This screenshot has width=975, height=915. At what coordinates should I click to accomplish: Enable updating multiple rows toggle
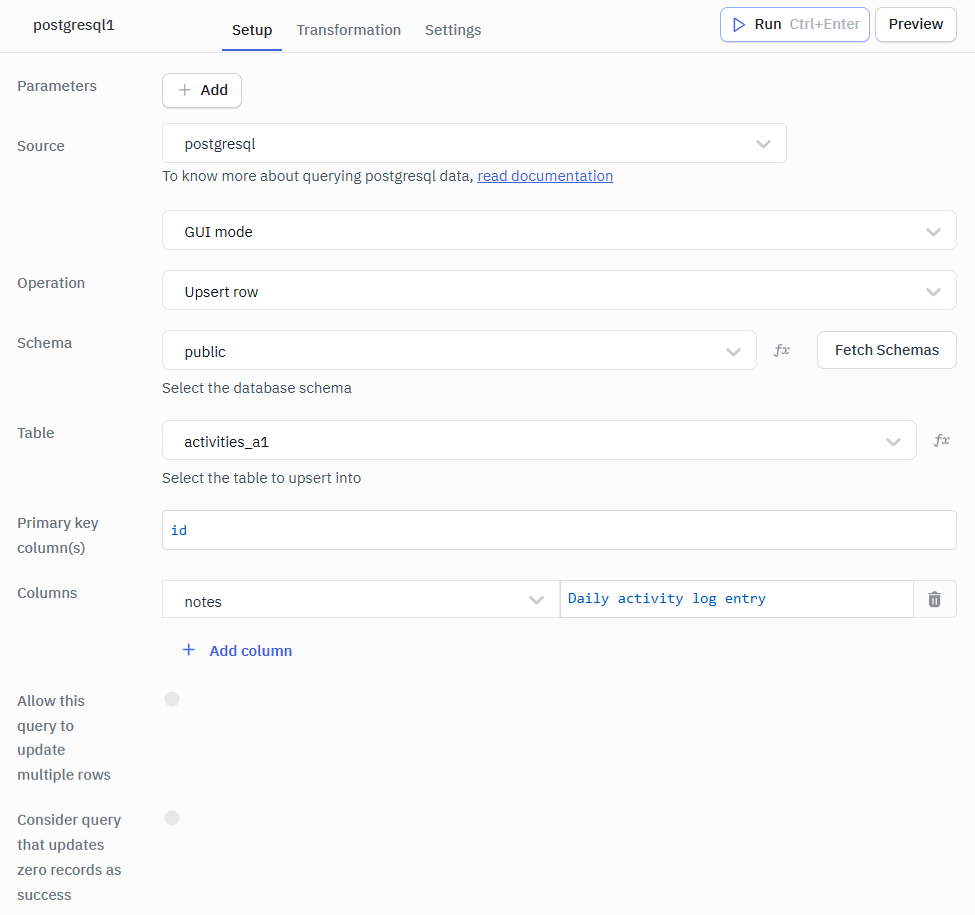coord(171,698)
